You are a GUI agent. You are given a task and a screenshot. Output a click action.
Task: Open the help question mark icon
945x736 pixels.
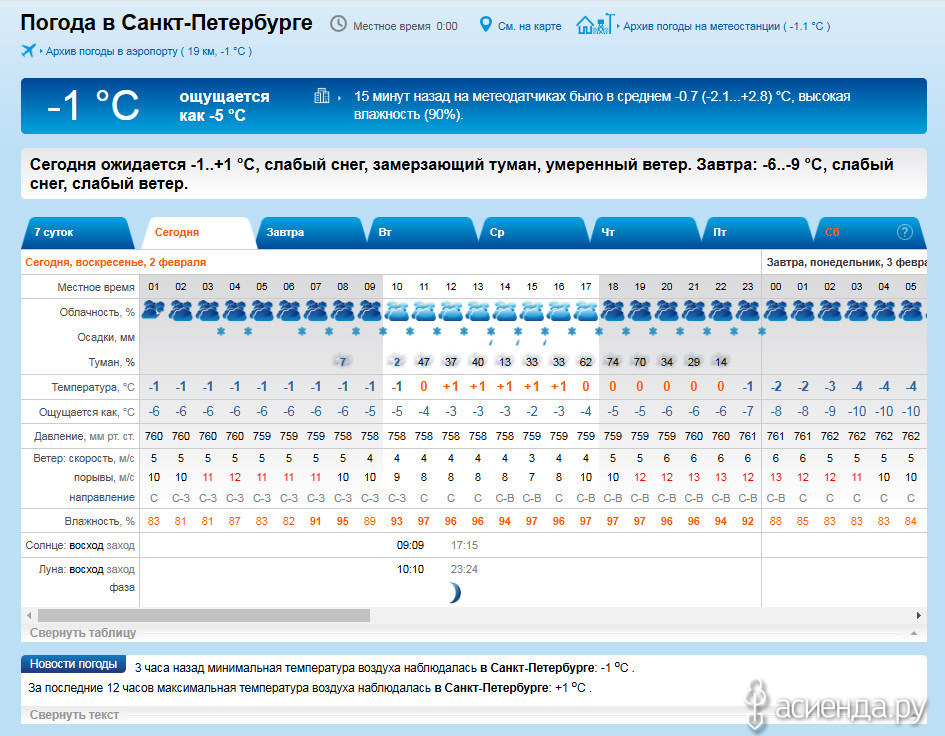coord(904,232)
